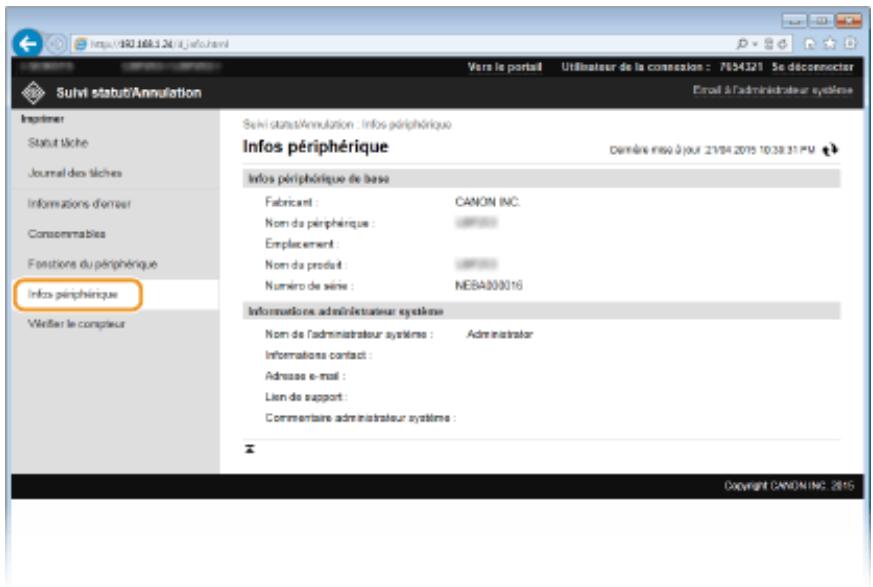Click the Emplacement label

coord(302,244)
